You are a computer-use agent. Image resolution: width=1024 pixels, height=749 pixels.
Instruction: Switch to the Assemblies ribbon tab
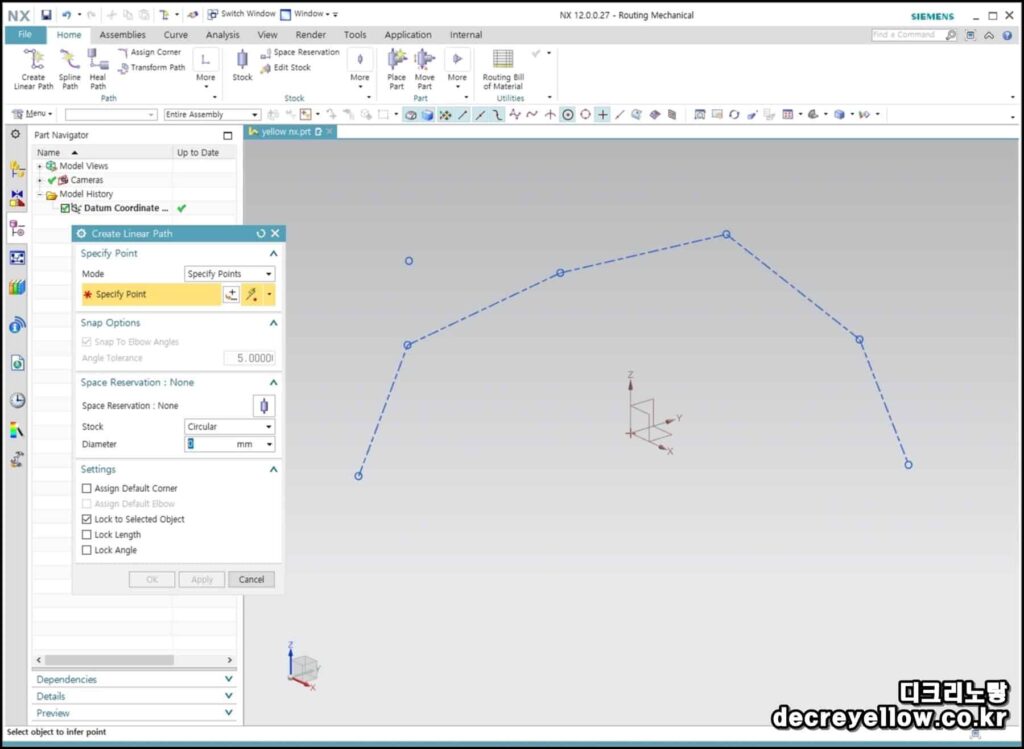click(122, 35)
